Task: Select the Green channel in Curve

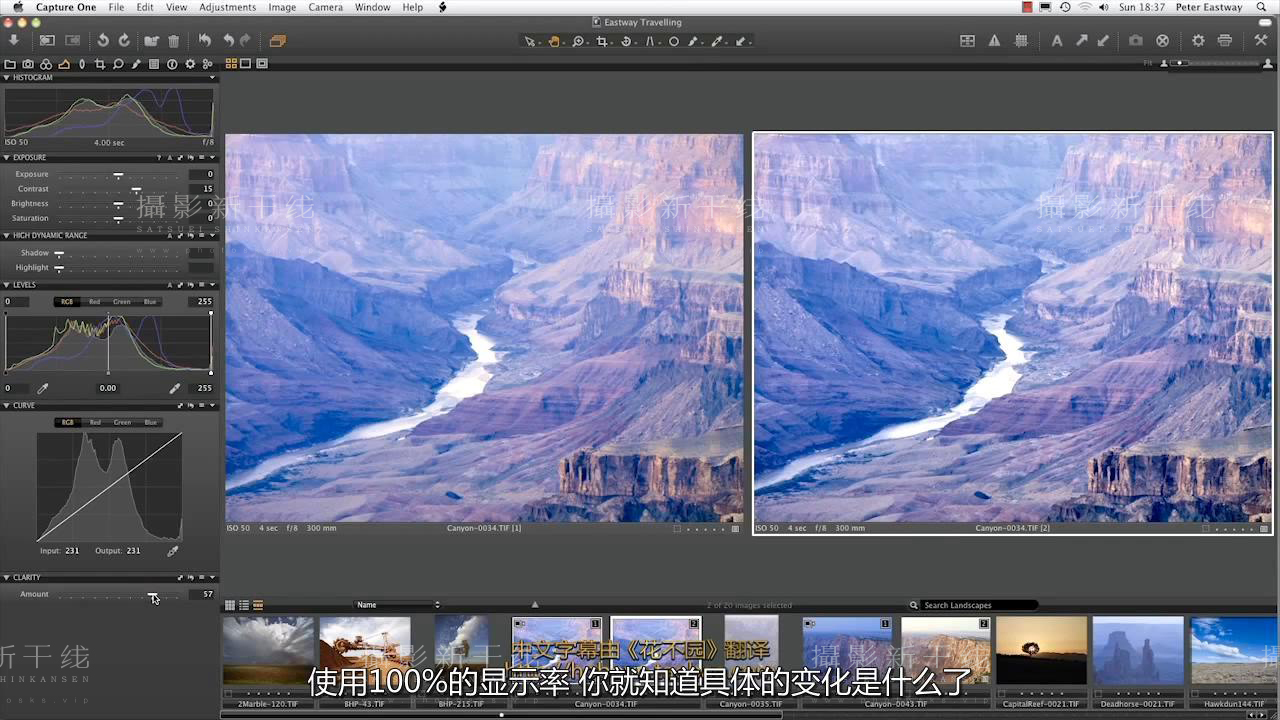Action: coord(122,423)
